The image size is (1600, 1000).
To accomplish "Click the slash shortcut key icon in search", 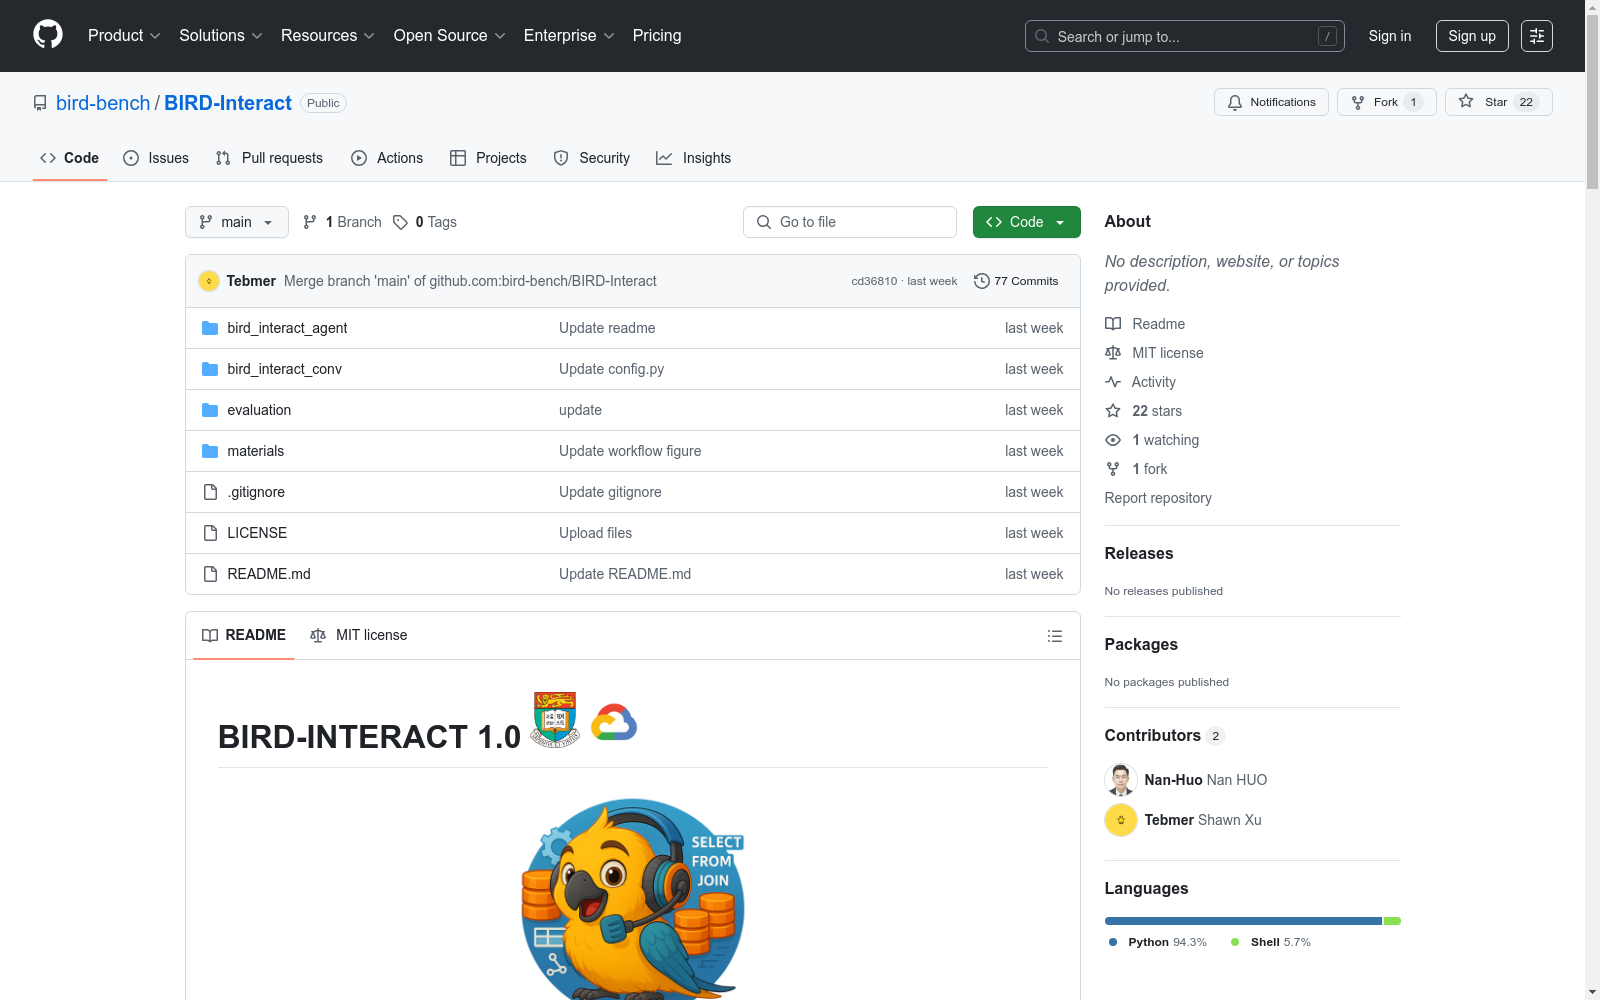I will click(1327, 36).
